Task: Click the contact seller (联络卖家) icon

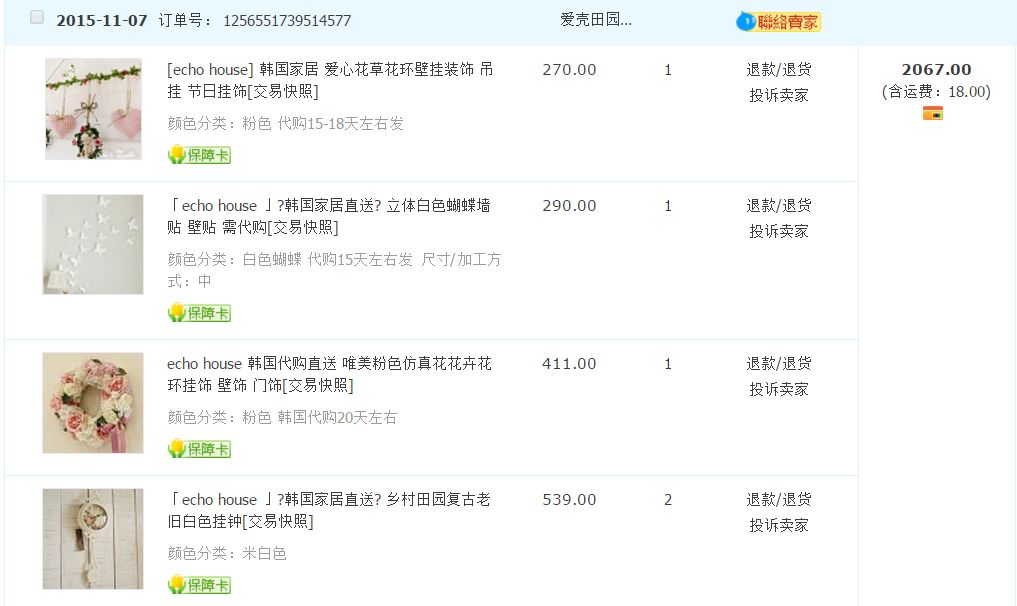Action: (x=778, y=21)
